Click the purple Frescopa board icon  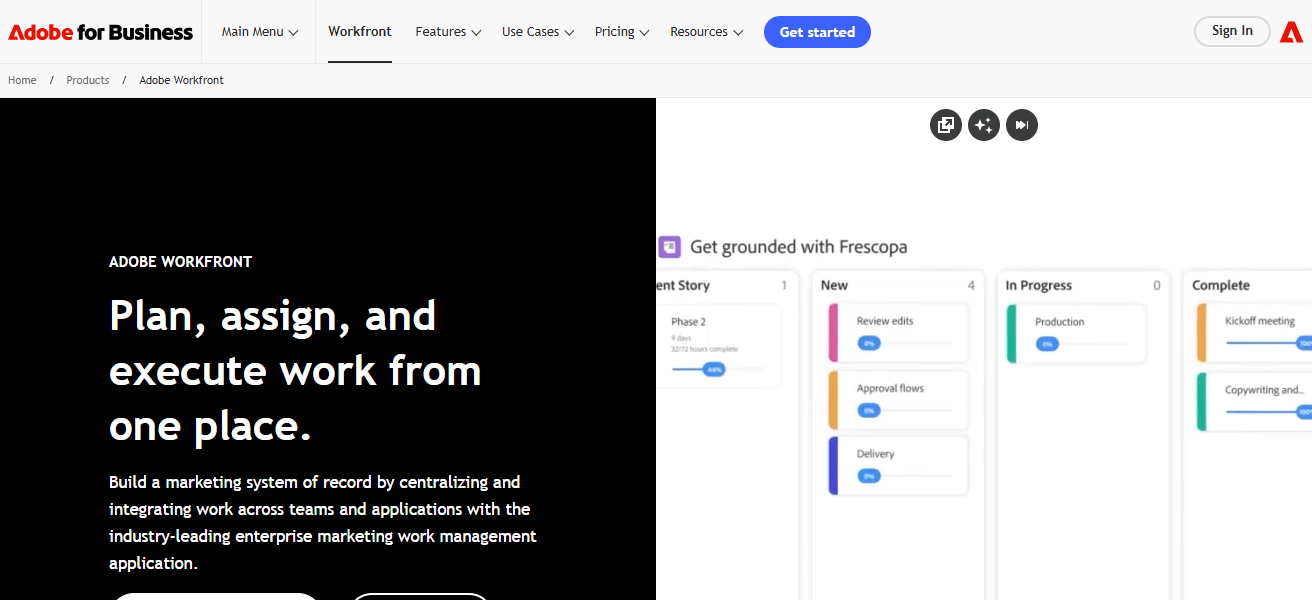pyautogui.click(x=669, y=246)
